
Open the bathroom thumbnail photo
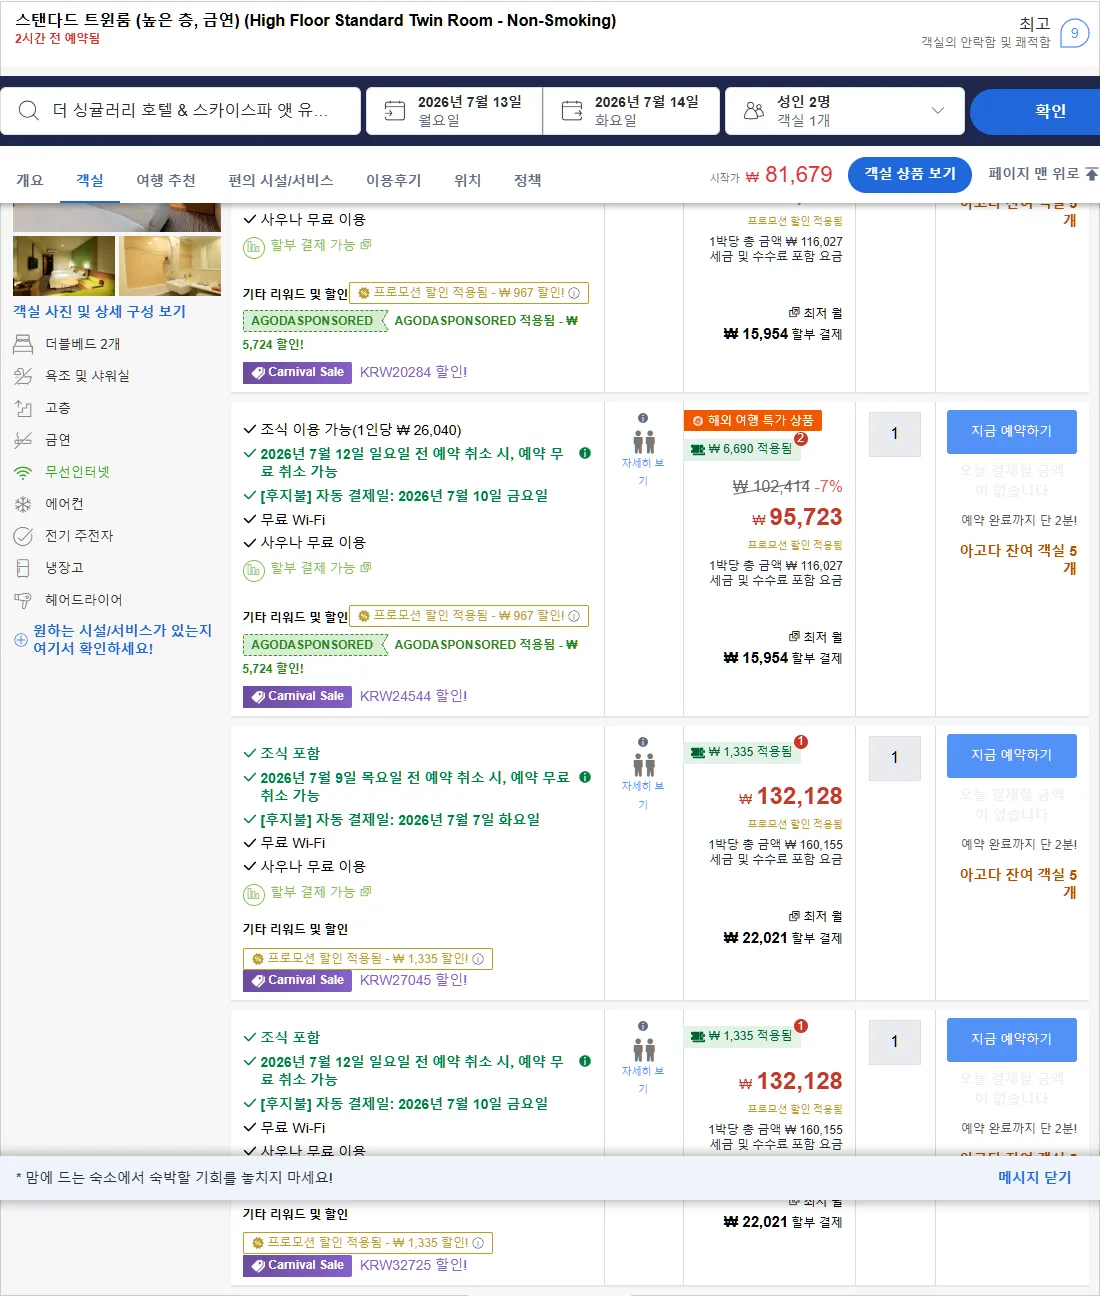coord(170,266)
